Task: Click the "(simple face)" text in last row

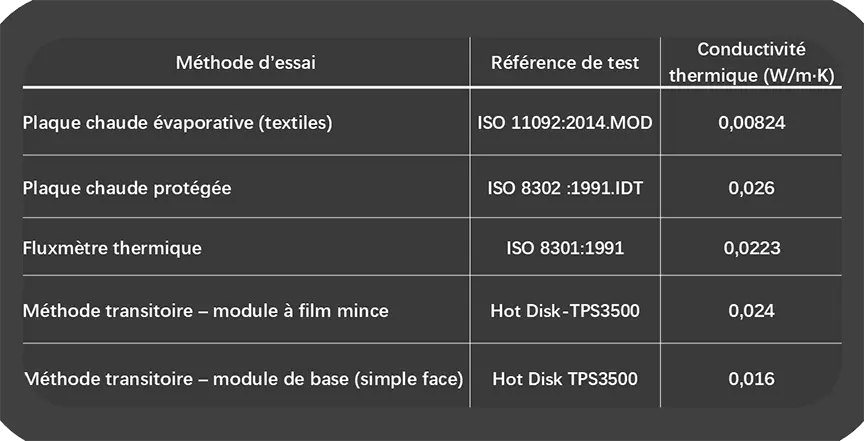Action: pos(413,379)
